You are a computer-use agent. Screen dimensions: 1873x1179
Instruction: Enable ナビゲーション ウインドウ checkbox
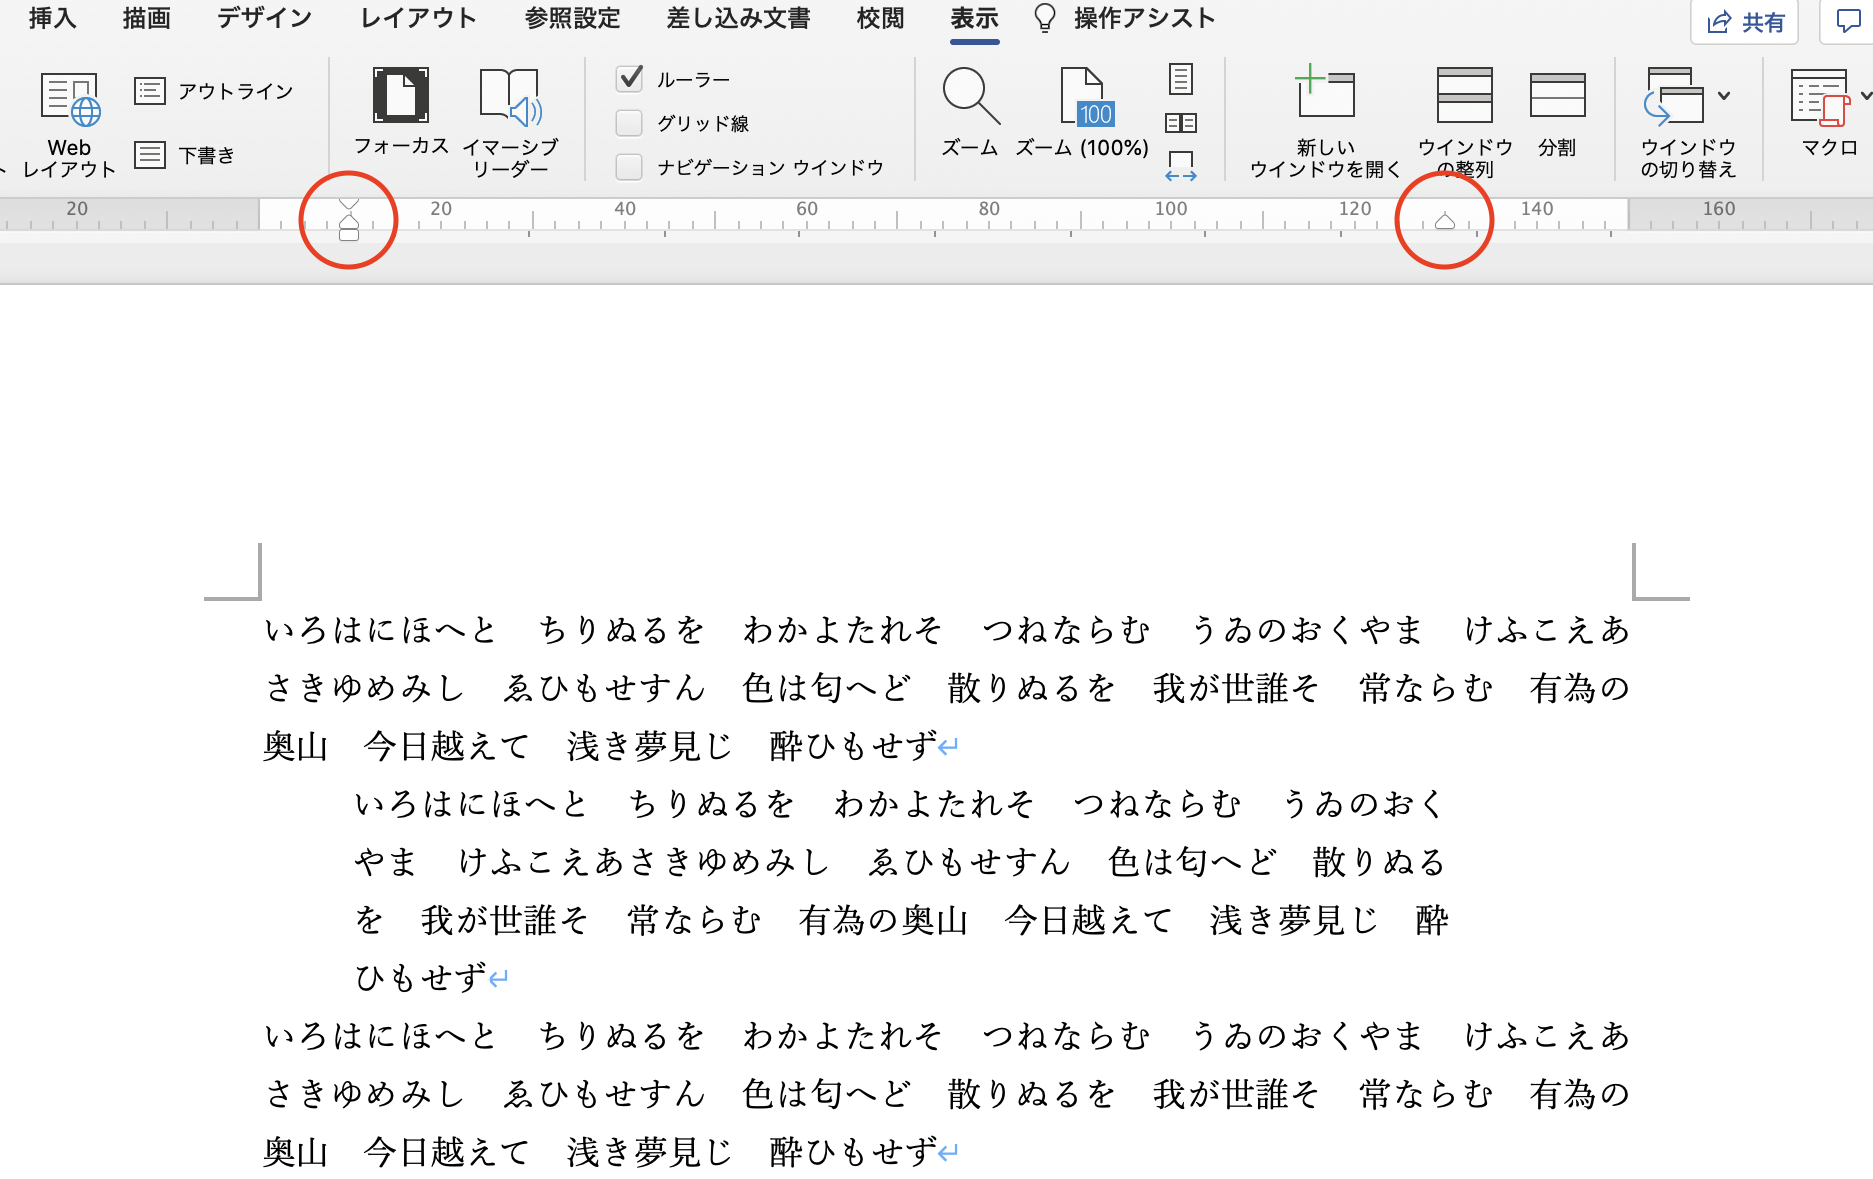pyautogui.click(x=629, y=167)
